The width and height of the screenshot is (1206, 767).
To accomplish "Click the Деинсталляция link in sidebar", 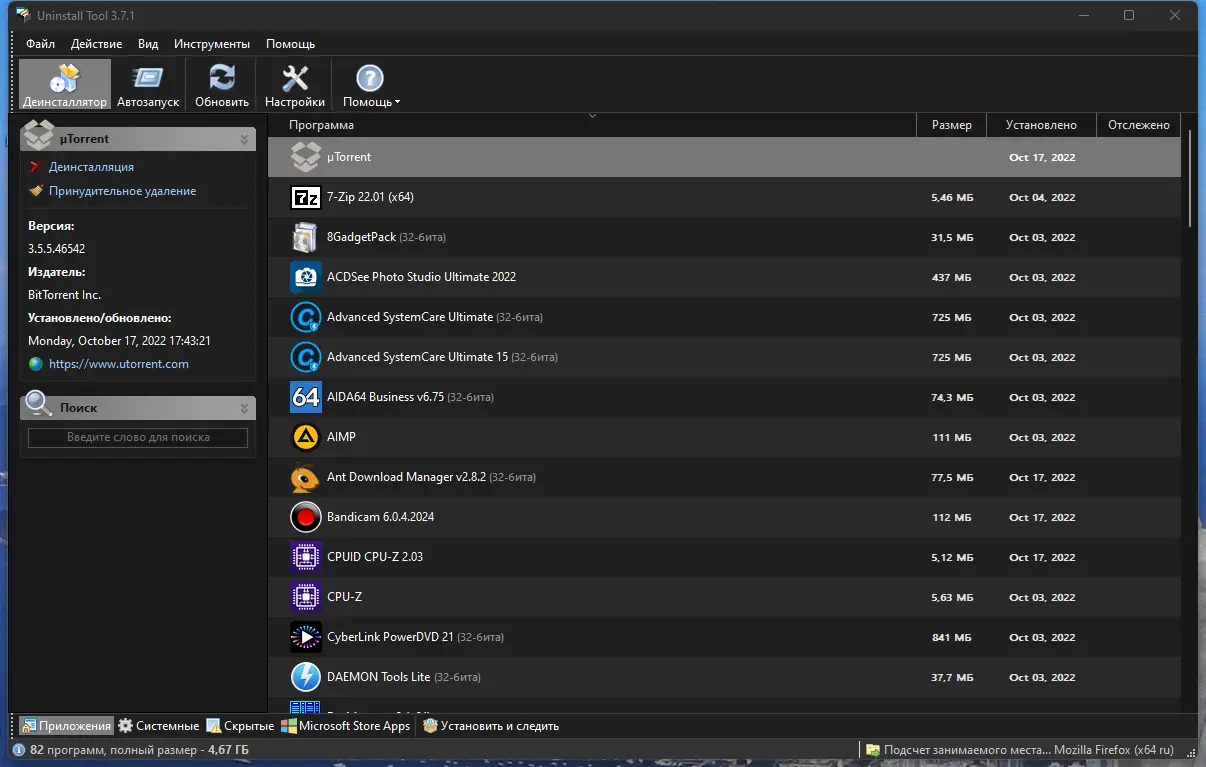I will pyautogui.click(x=91, y=167).
